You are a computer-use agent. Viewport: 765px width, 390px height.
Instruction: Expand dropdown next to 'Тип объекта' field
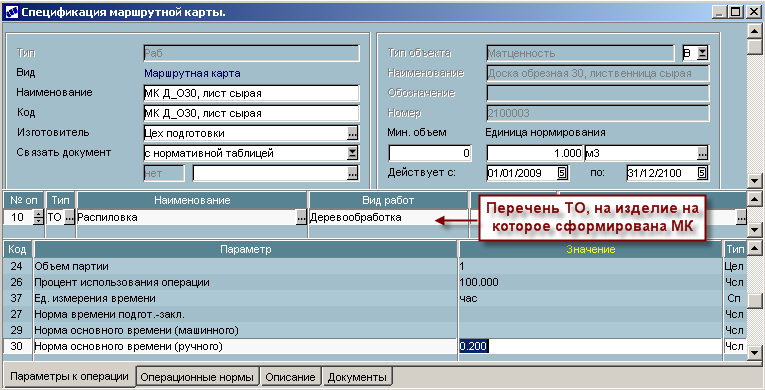tap(702, 53)
